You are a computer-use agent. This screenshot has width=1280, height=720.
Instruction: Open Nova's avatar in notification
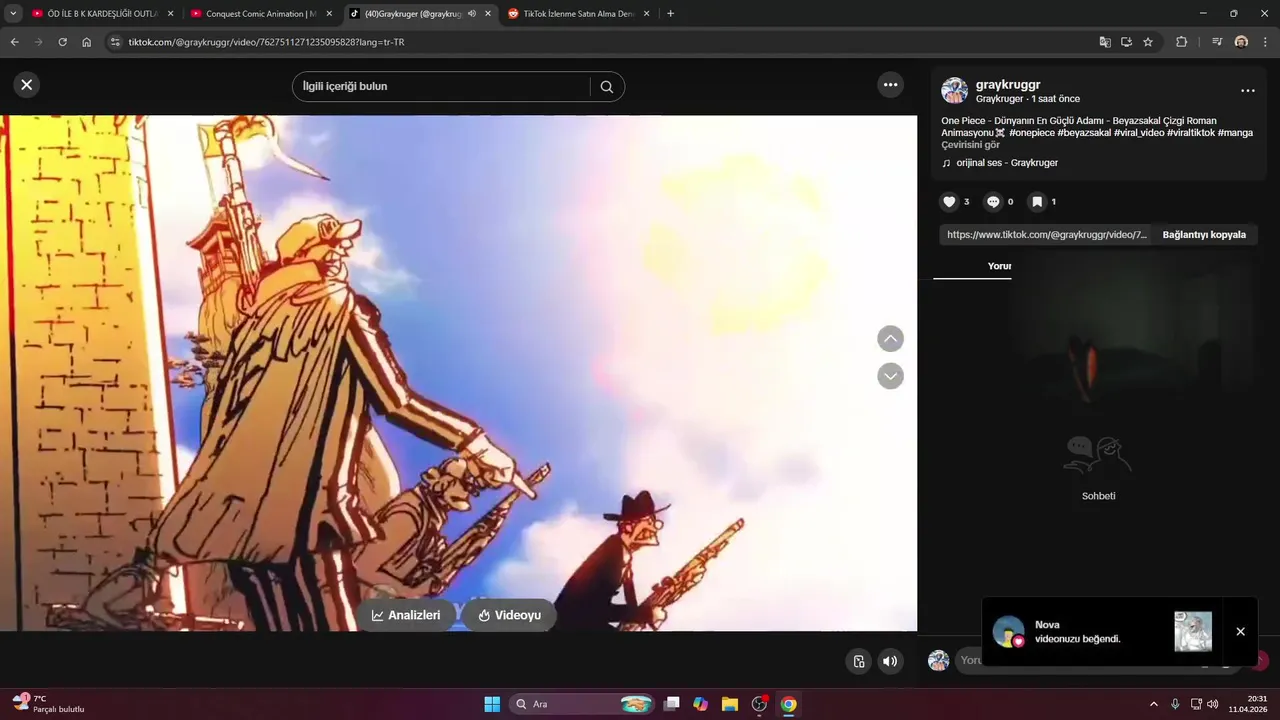pos(1008,632)
